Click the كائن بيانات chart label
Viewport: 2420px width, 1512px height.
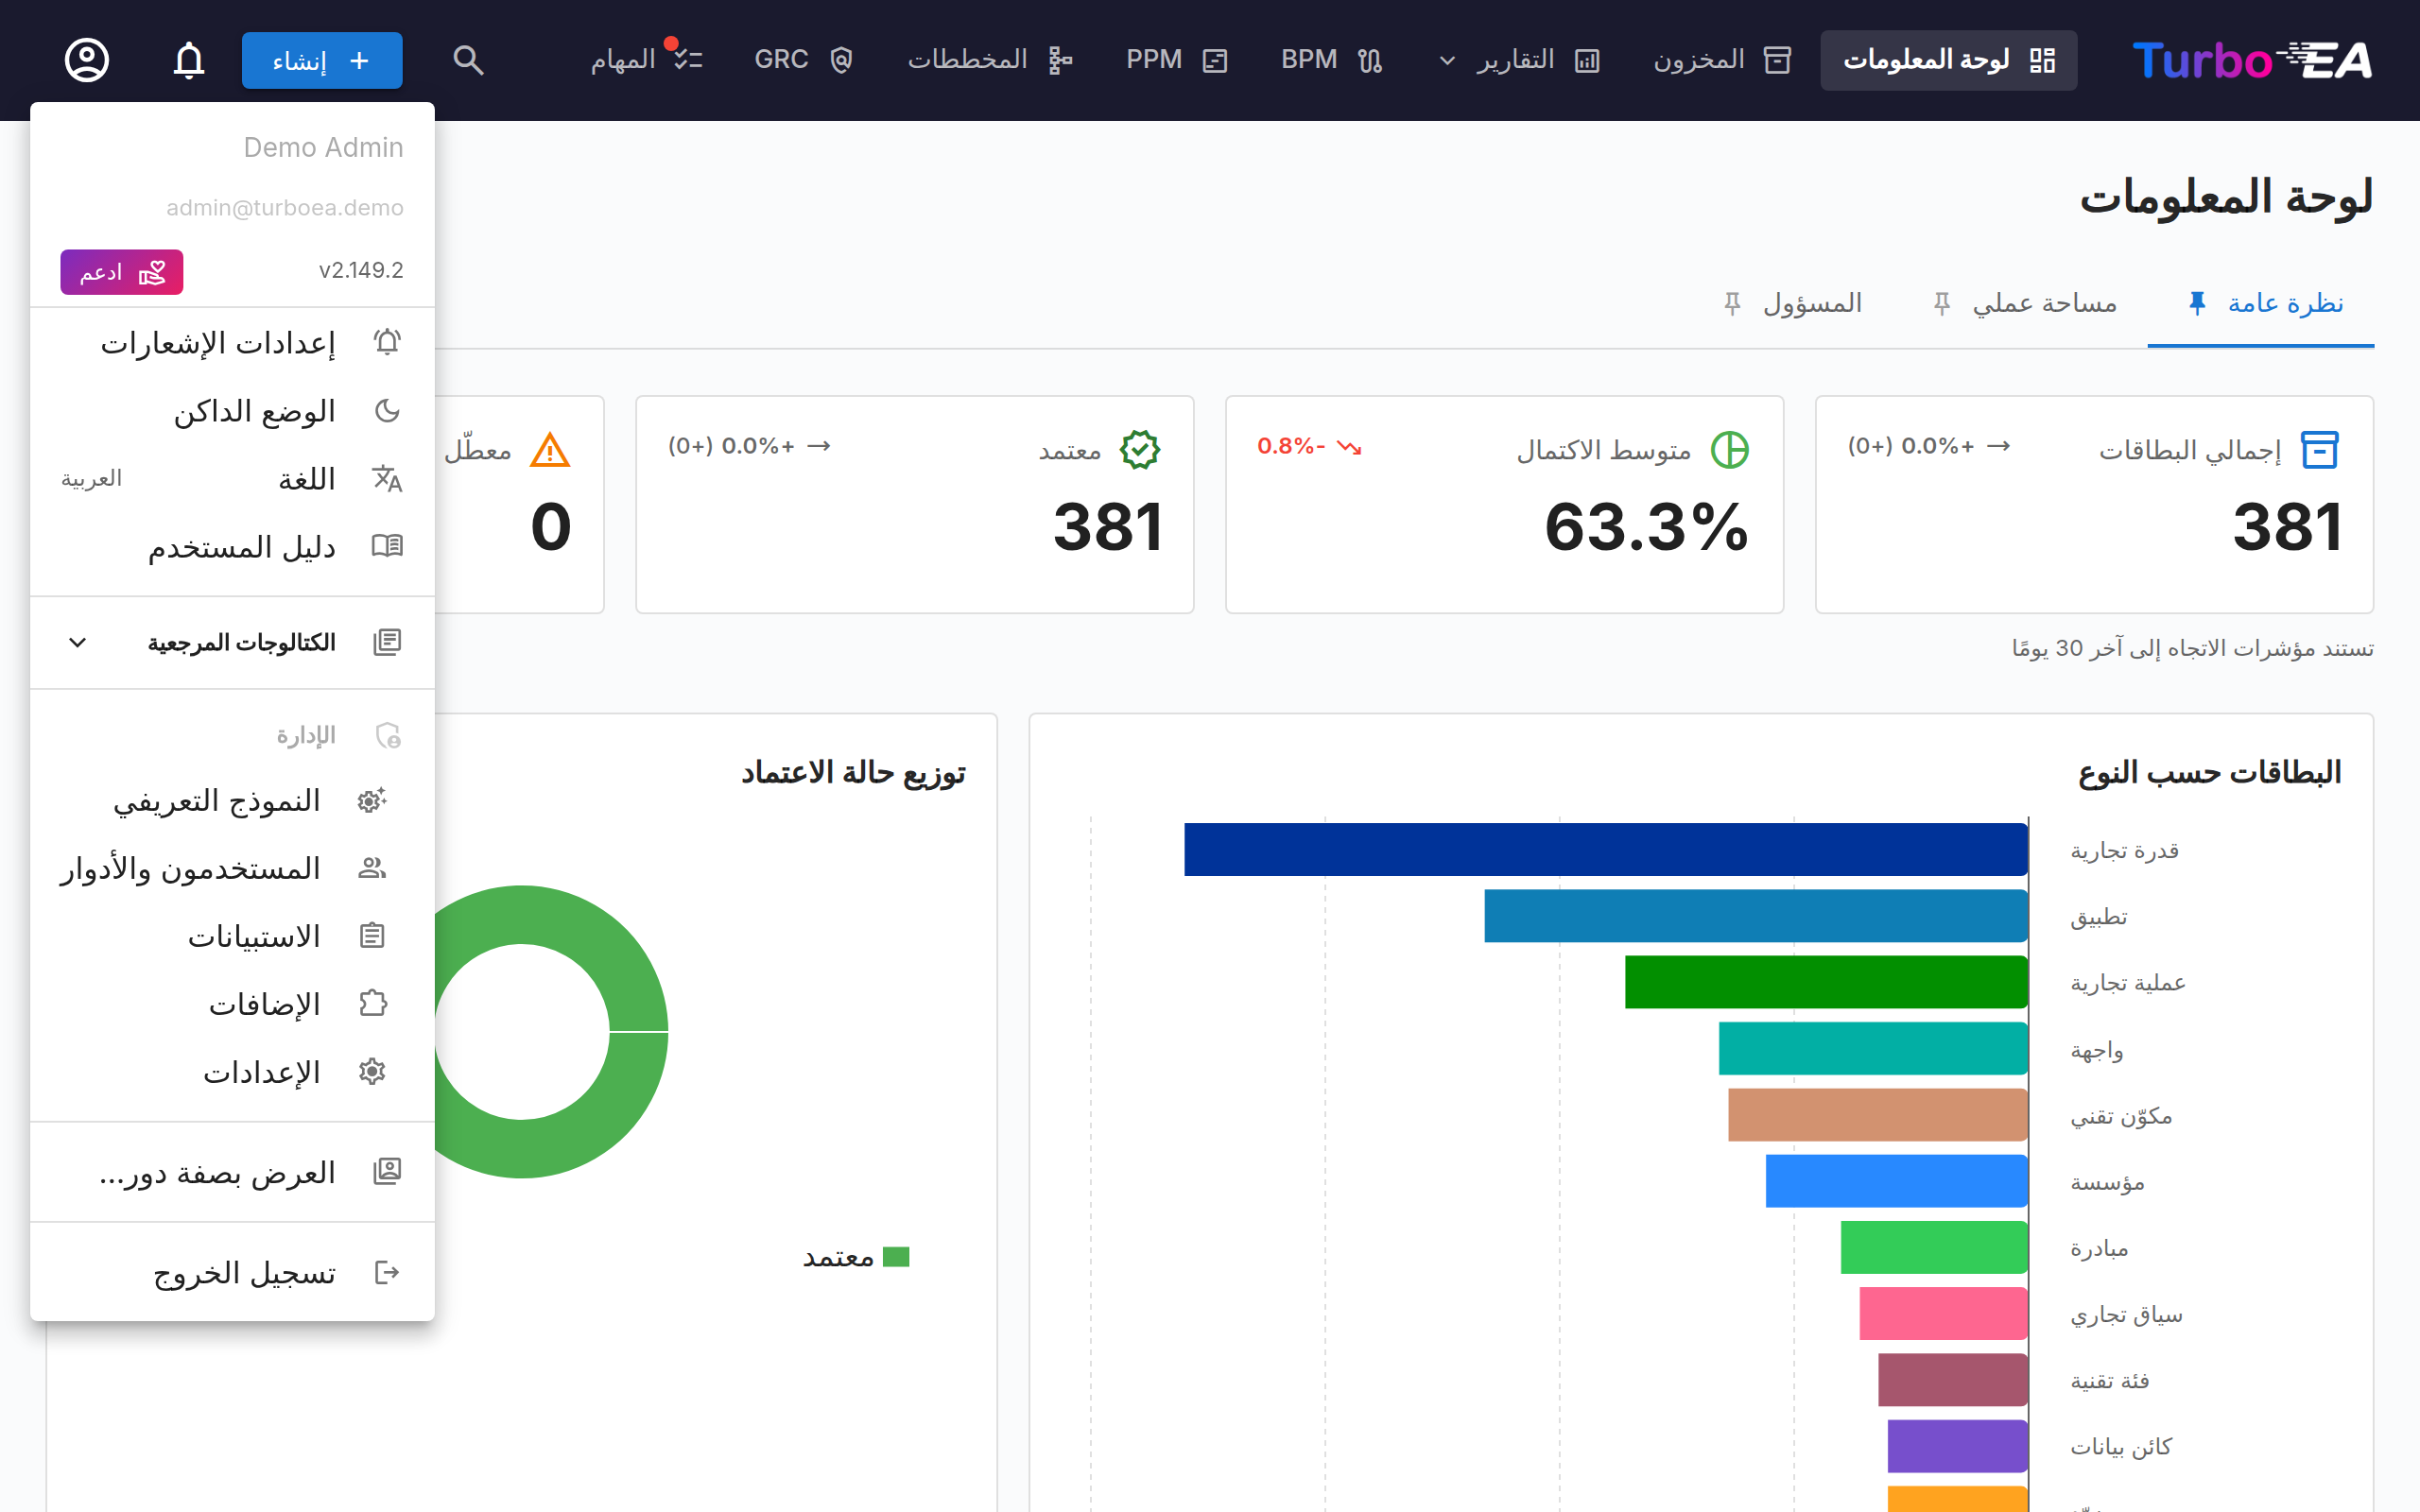2121,1446
